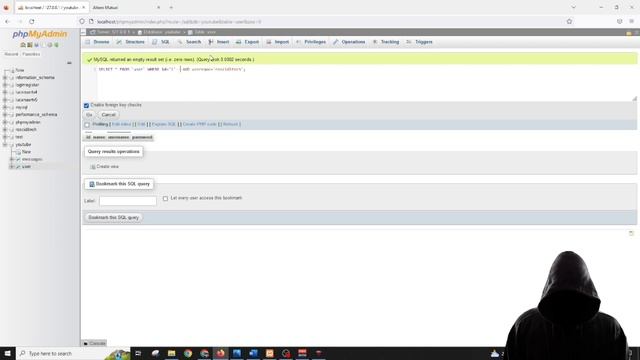Switch to the SQL tab
This screenshot has height=360, width=640.
tap(161, 42)
